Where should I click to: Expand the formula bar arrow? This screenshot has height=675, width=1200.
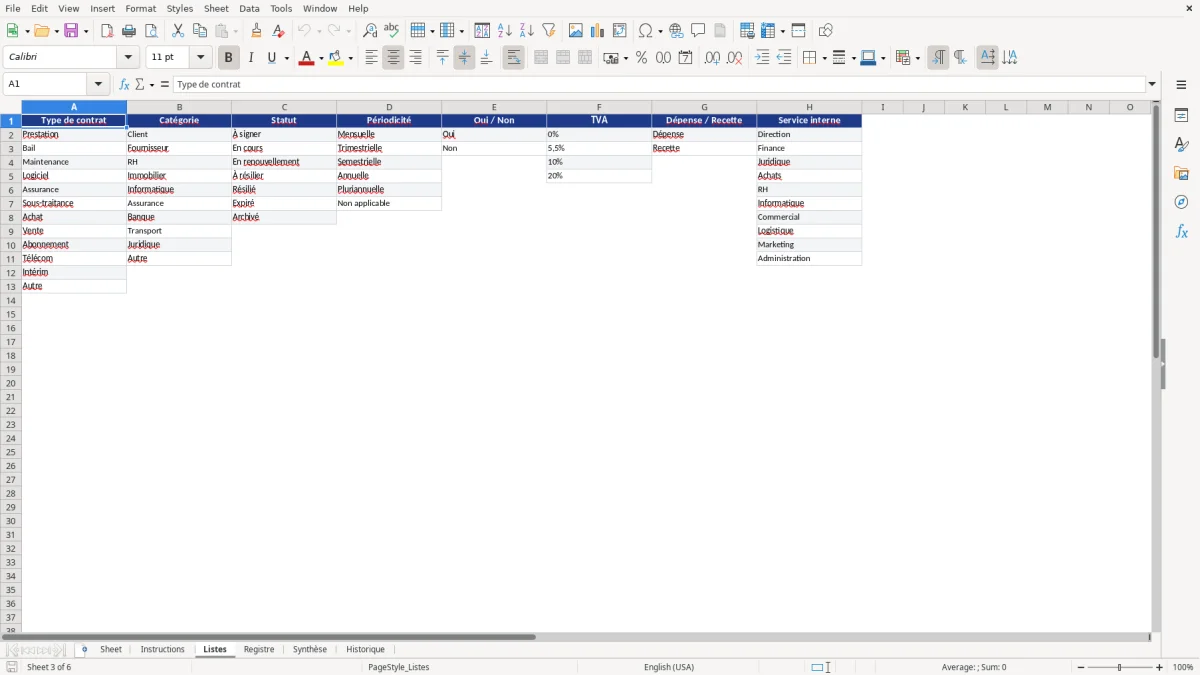point(1152,84)
